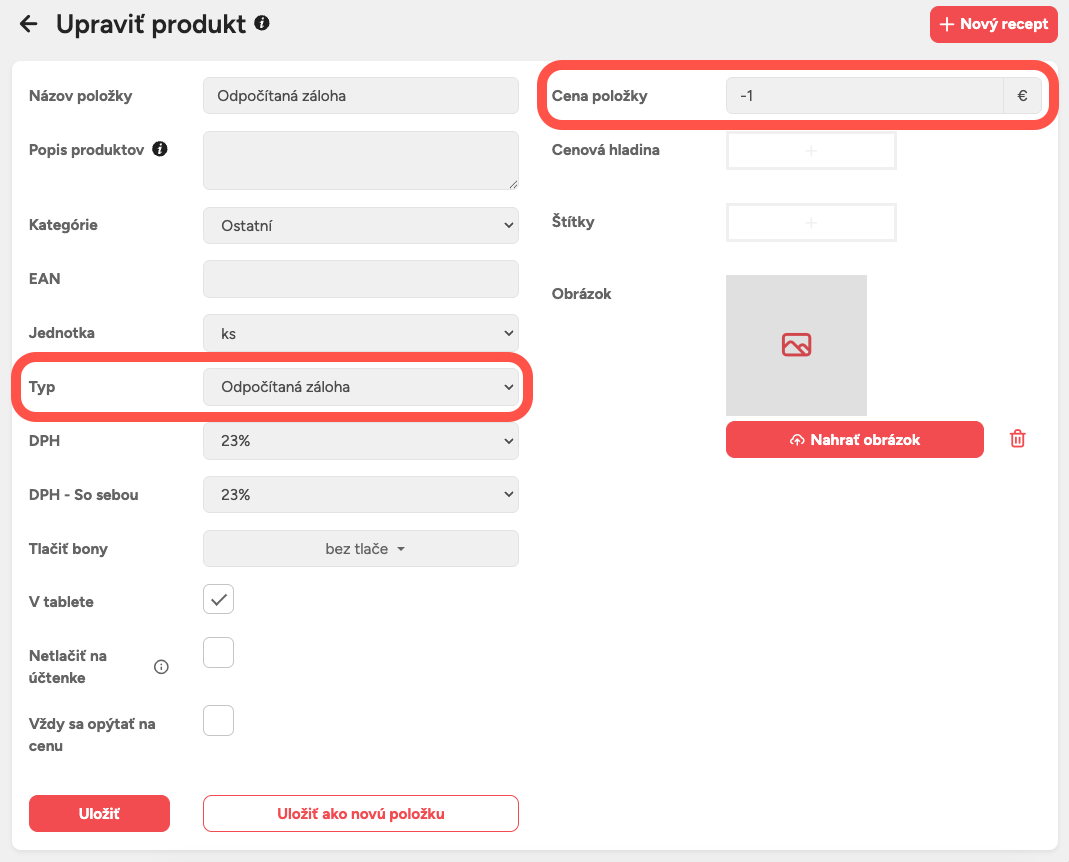The width and height of the screenshot is (1069, 862).
Task: Click the back arrow icon
Action: [28, 24]
